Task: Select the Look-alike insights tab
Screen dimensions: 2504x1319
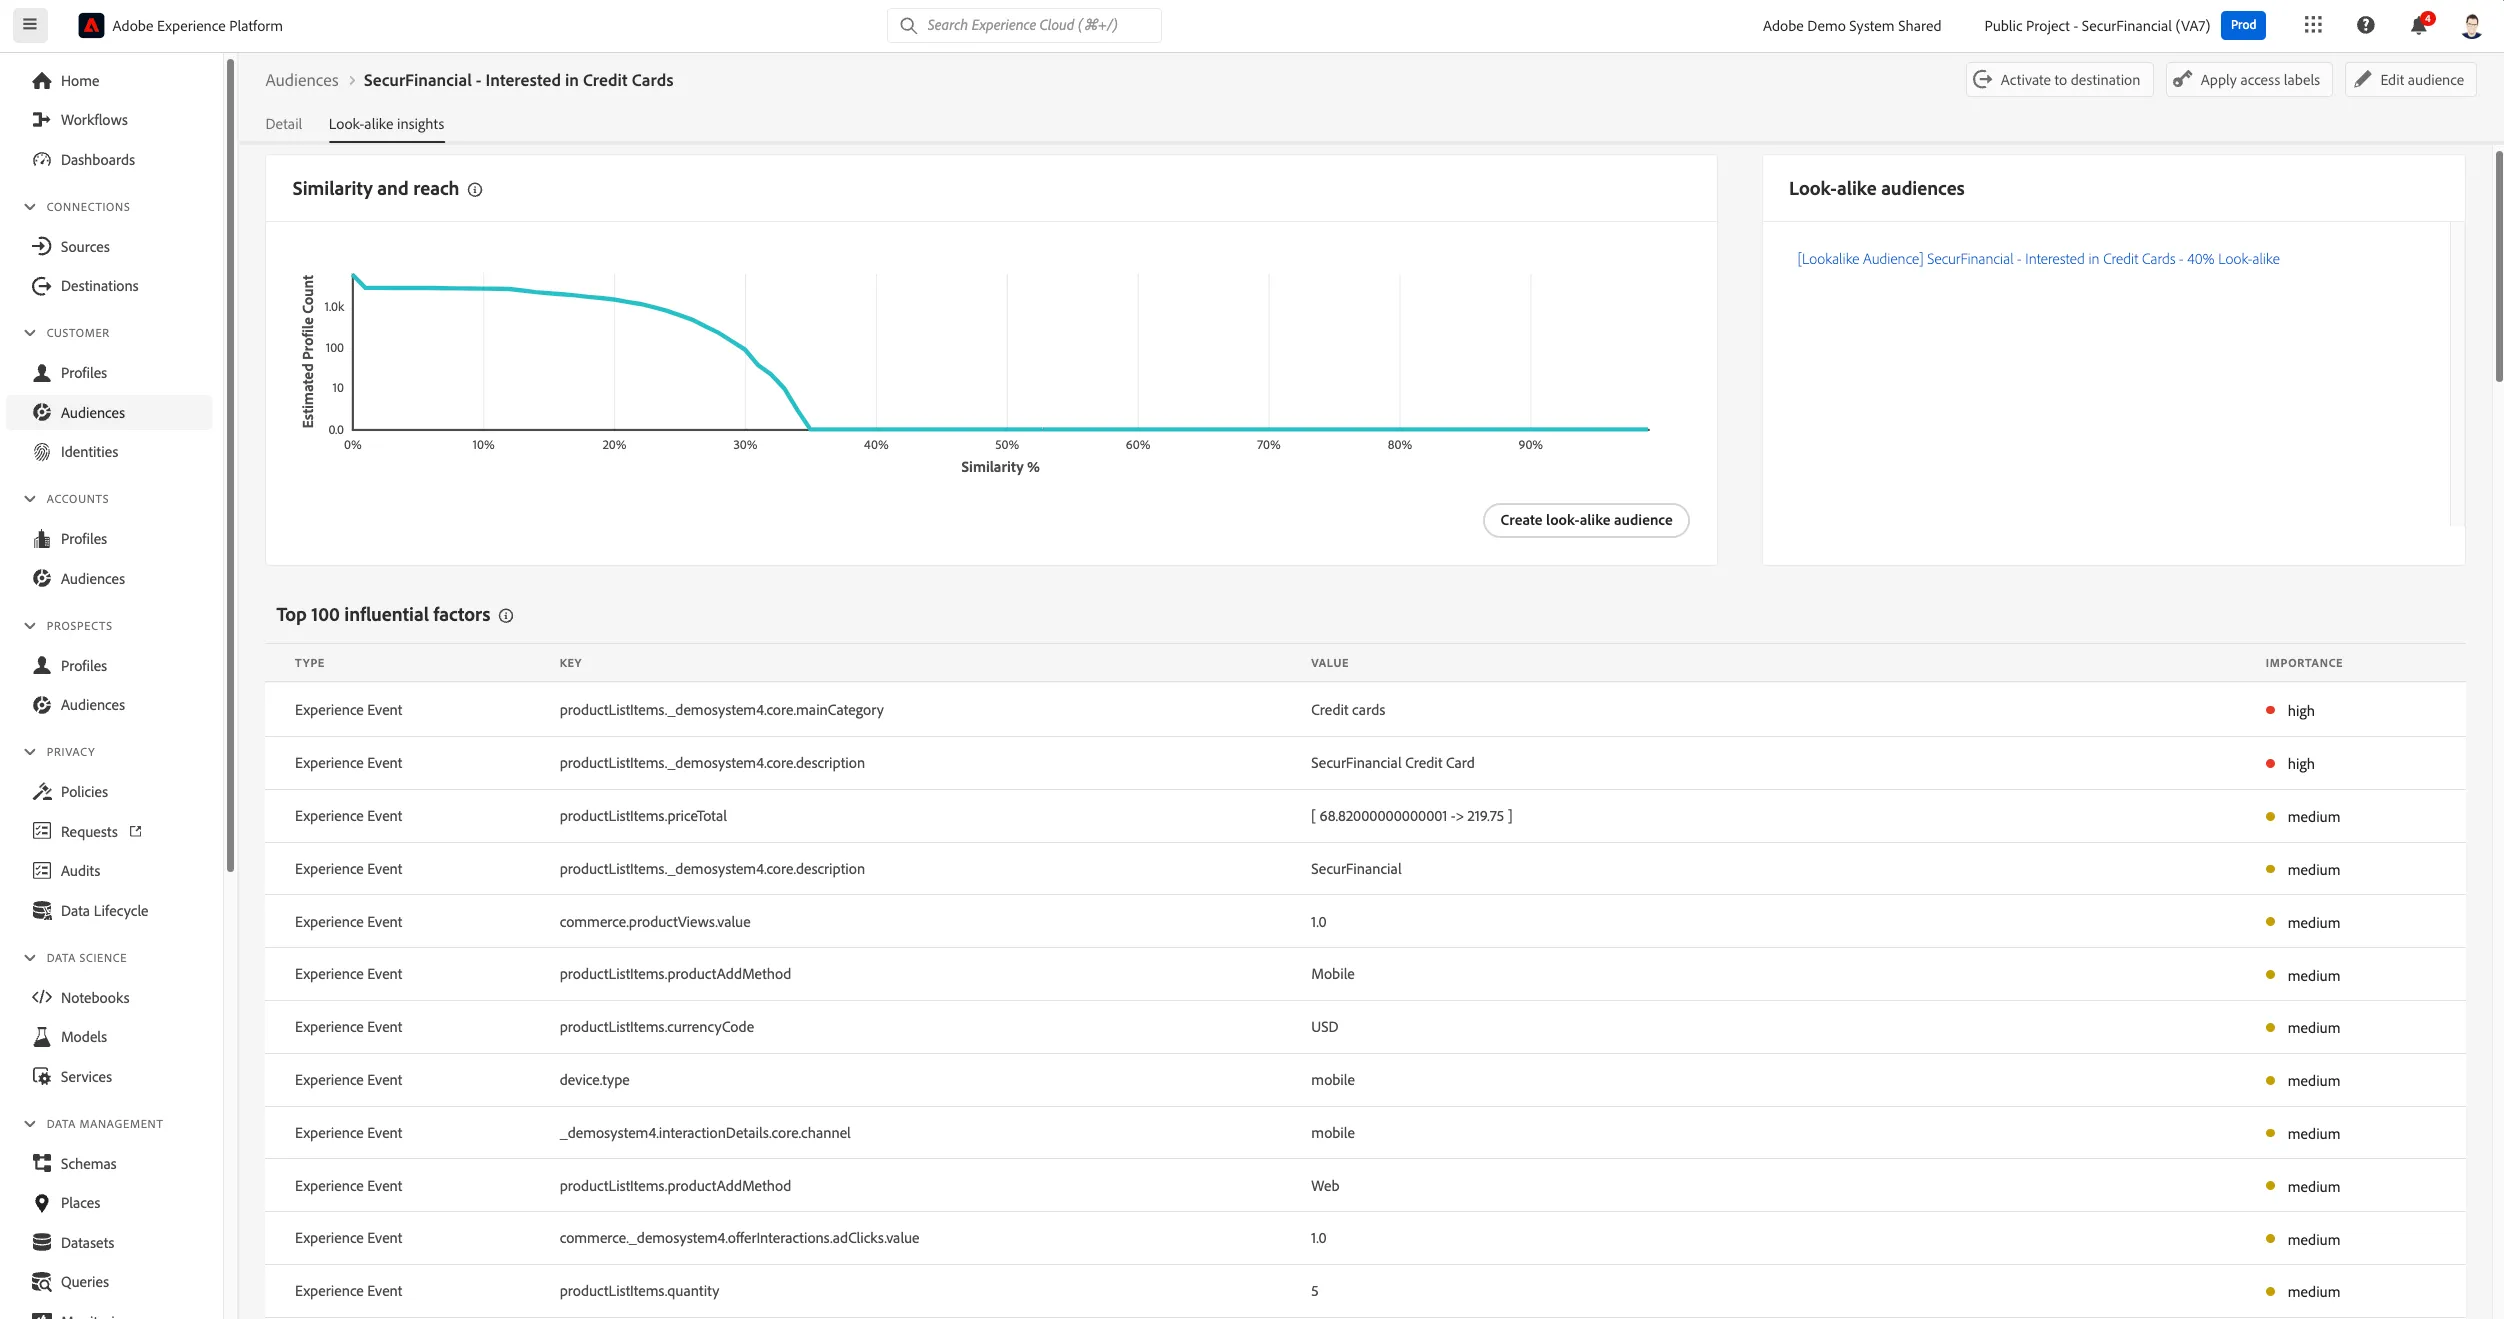Action: coord(386,124)
